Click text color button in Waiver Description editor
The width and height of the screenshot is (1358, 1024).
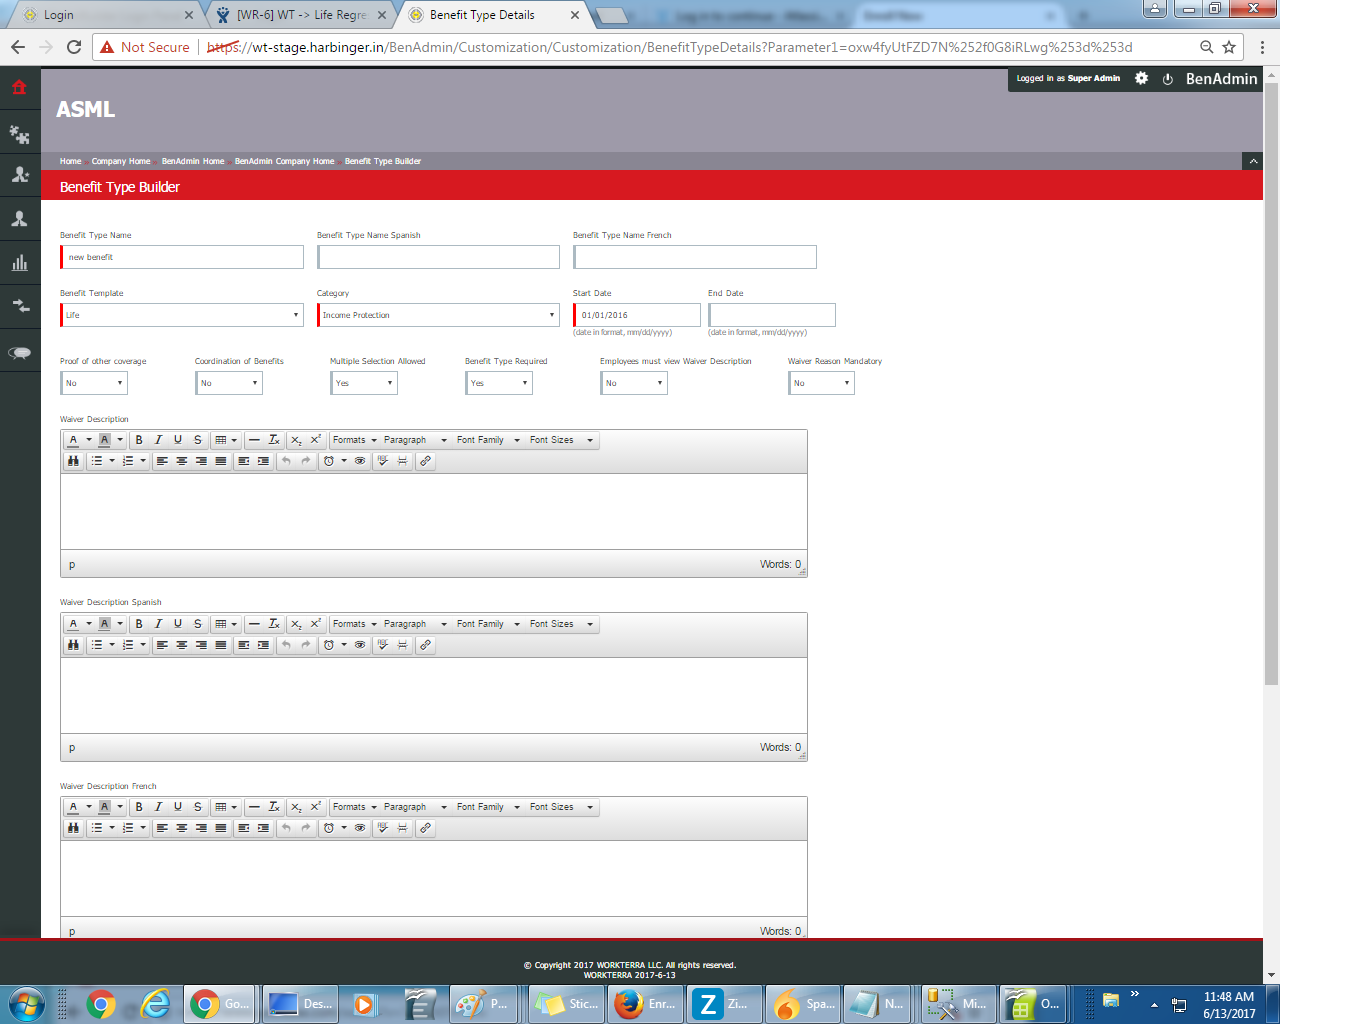(73, 440)
